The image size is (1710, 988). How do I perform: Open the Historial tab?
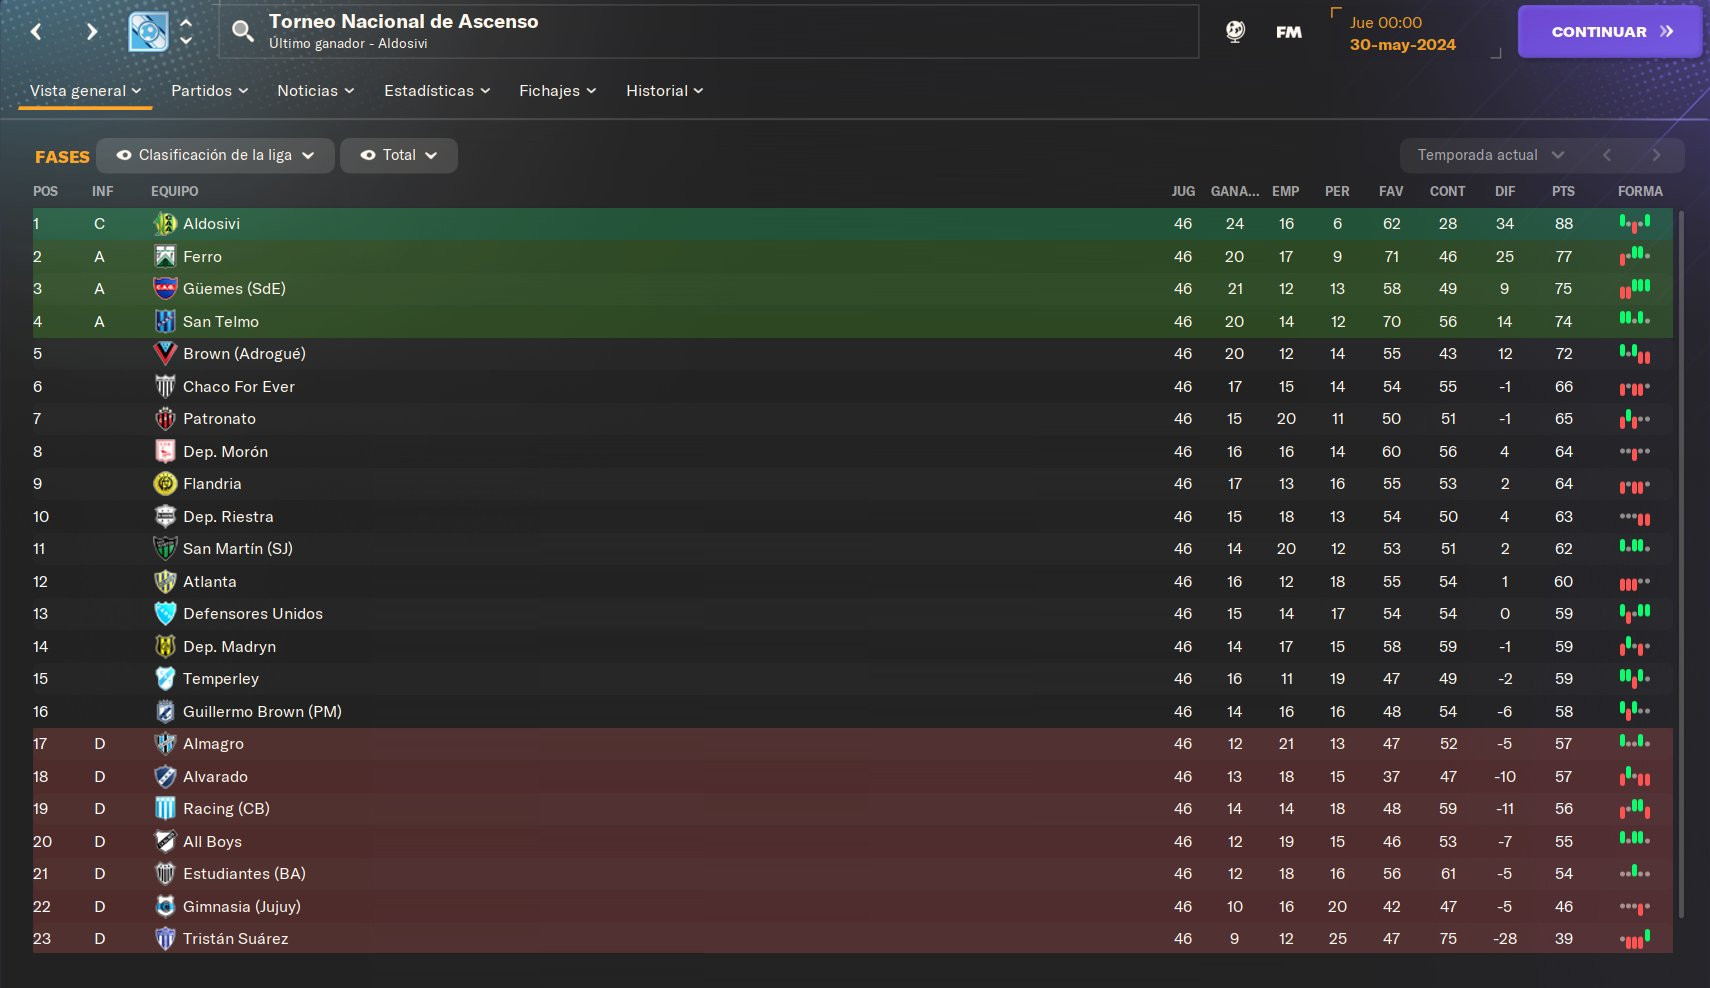pyautogui.click(x=664, y=91)
